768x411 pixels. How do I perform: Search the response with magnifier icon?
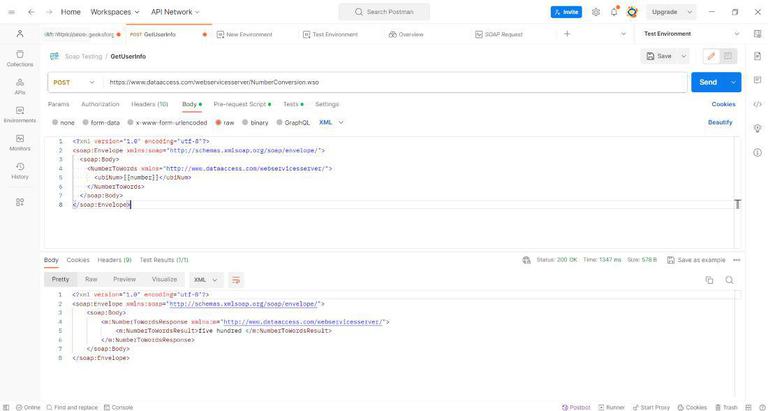(x=729, y=280)
